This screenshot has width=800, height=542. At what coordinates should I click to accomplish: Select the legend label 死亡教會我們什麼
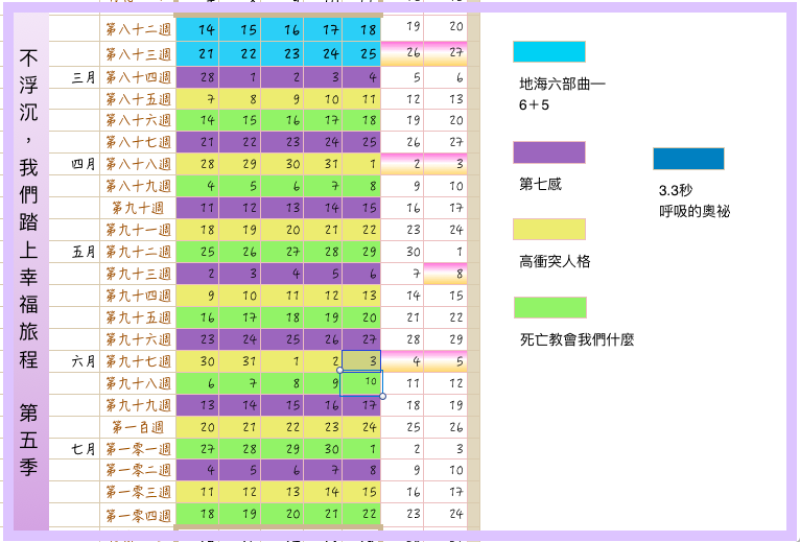577,340
